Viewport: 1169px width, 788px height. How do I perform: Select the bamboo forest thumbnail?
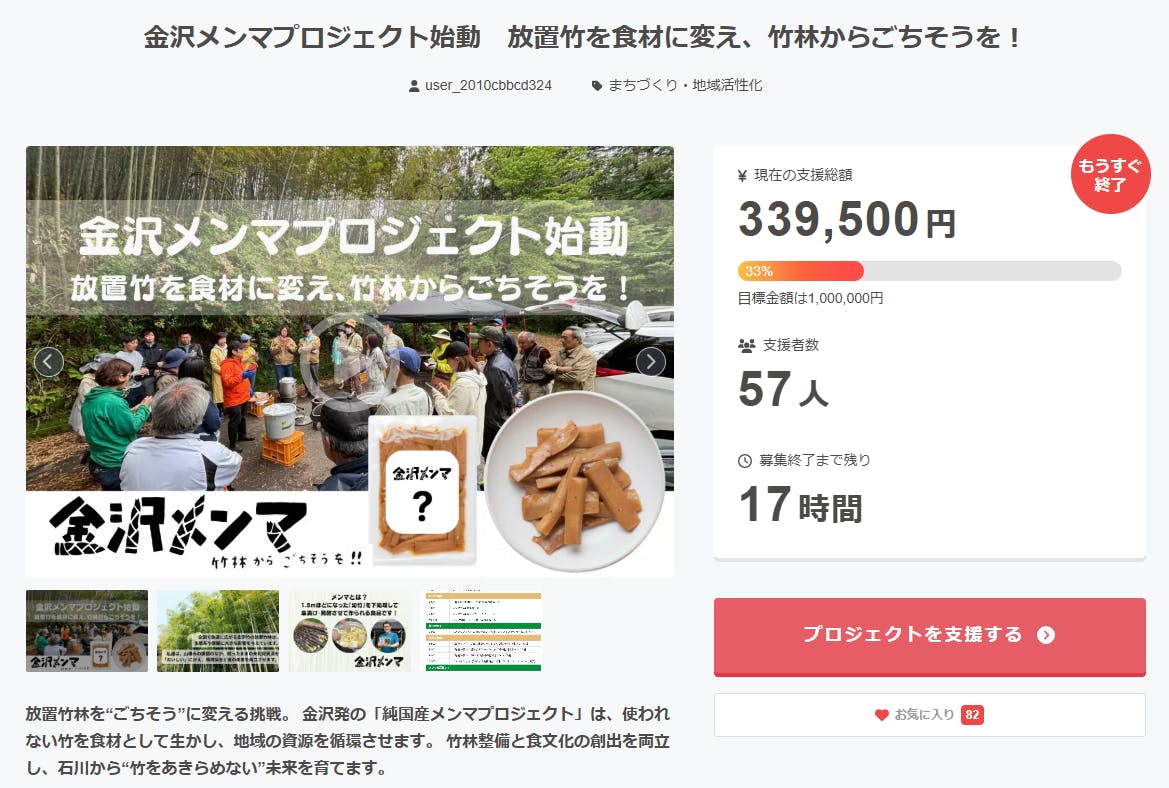pyautogui.click(x=218, y=631)
